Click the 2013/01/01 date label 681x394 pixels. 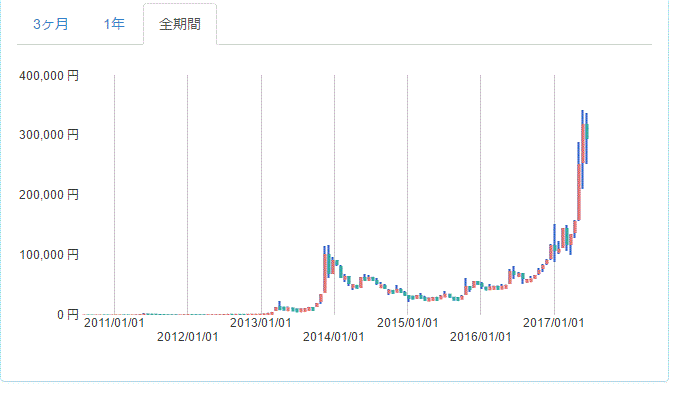pyautogui.click(x=261, y=323)
